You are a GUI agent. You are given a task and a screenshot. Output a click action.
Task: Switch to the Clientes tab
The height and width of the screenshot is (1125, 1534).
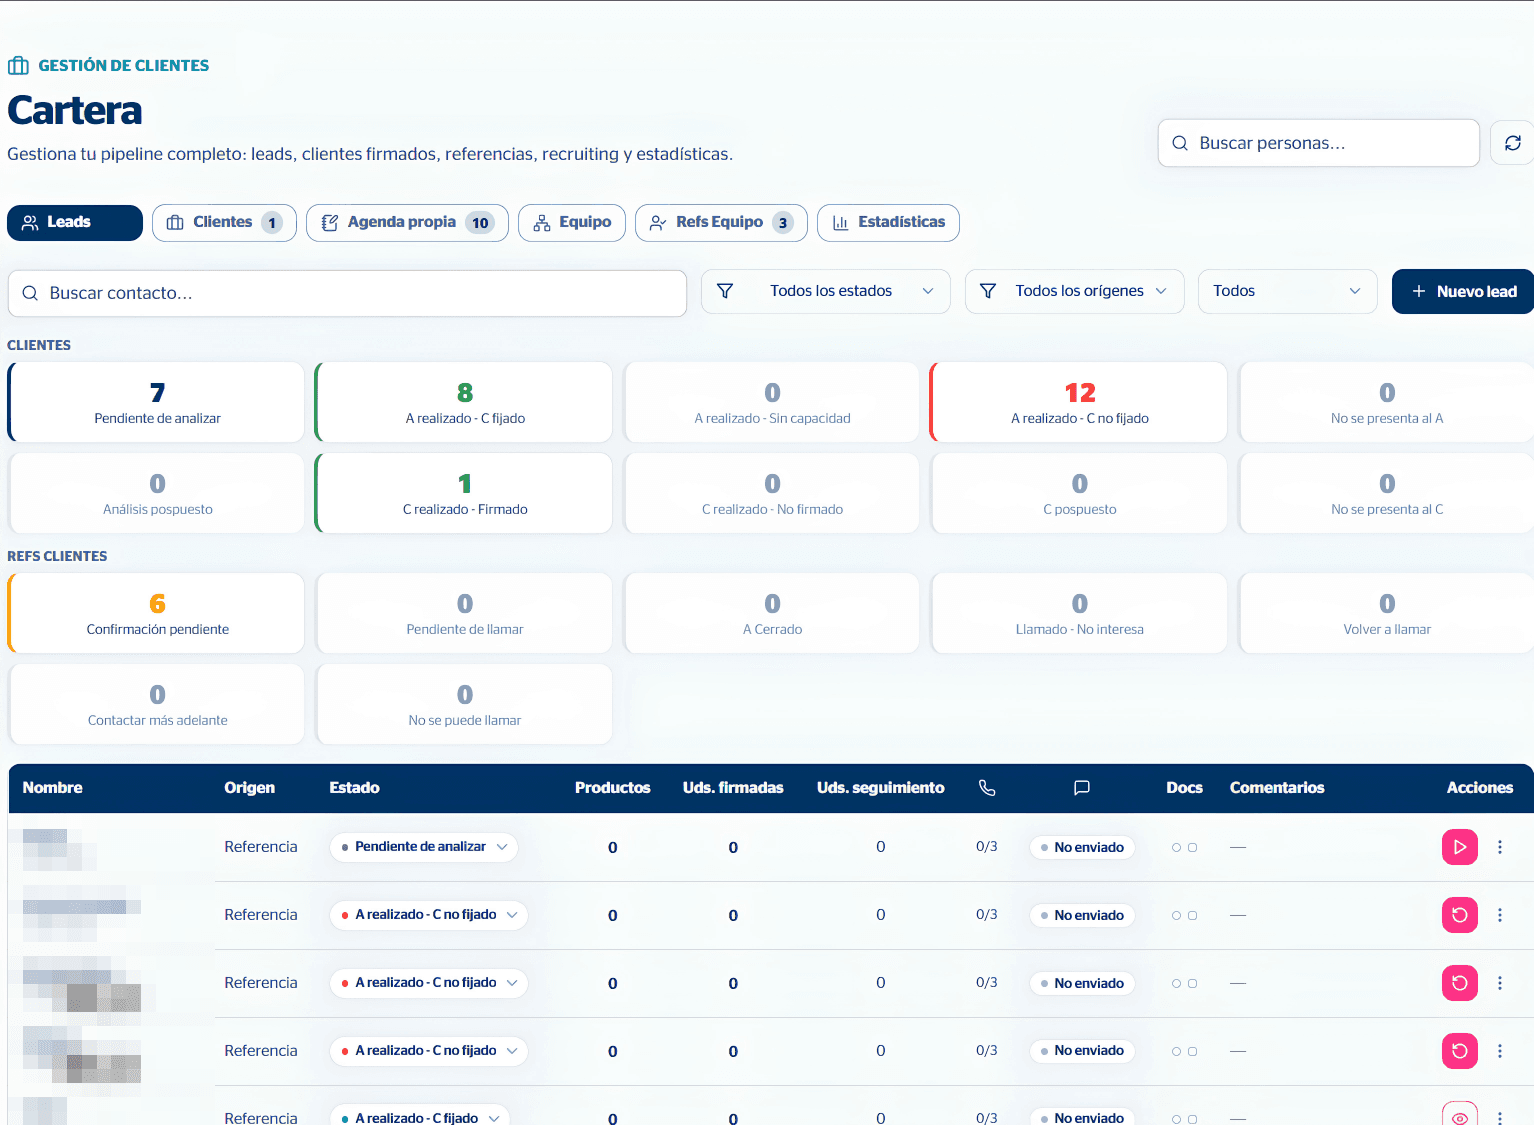coord(224,222)
